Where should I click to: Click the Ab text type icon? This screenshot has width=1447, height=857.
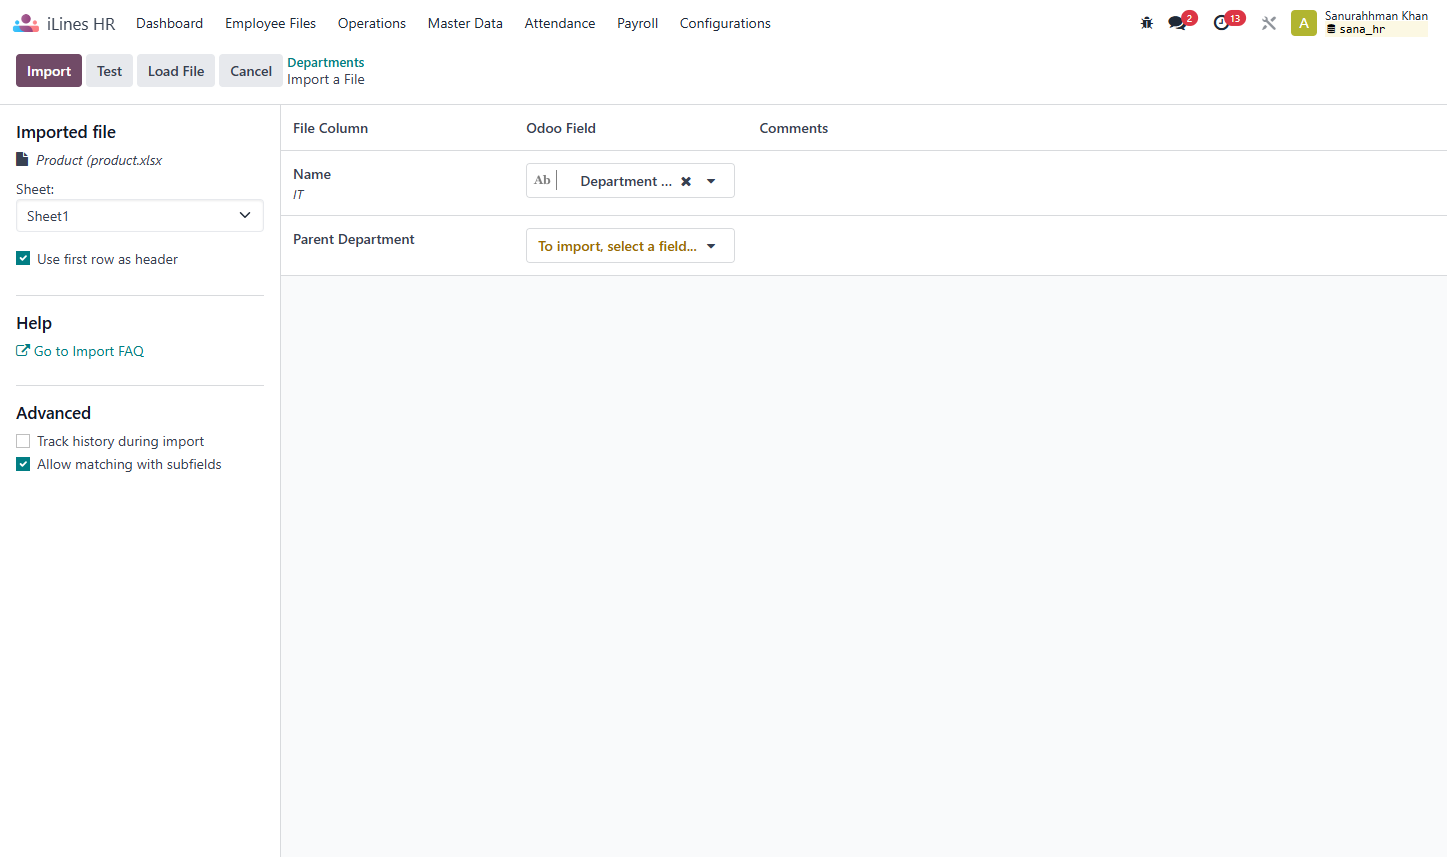[x=542, y=180]
